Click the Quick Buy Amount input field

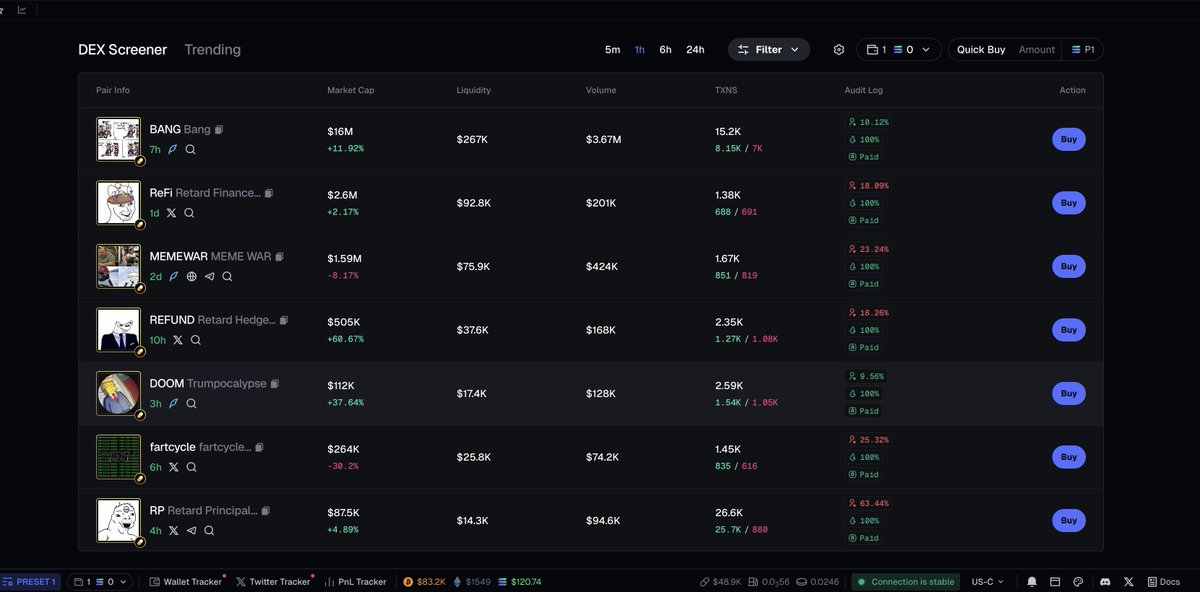[1037, 49]
